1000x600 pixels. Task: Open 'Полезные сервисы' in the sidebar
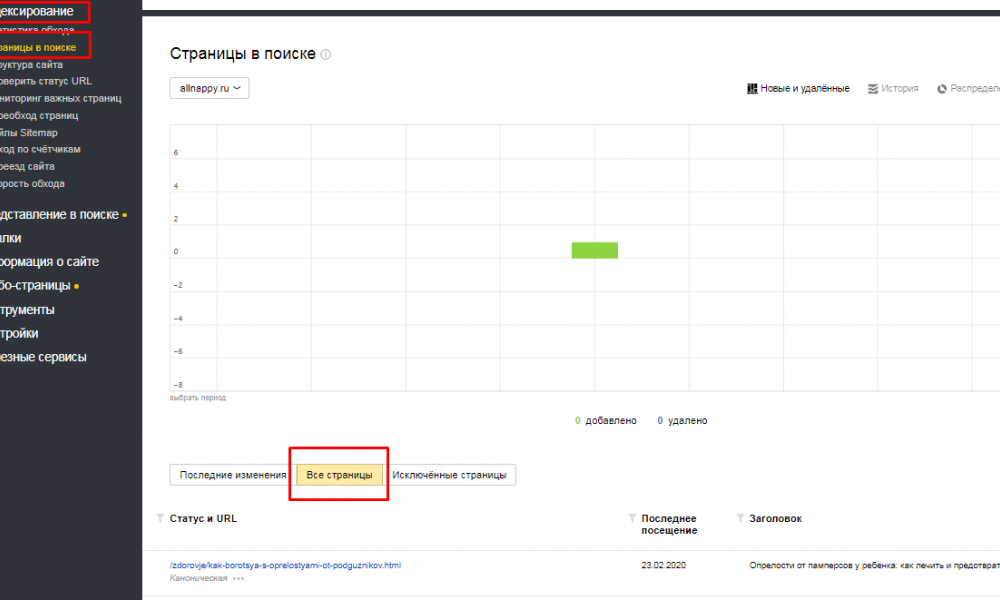(x=43, y=357)
